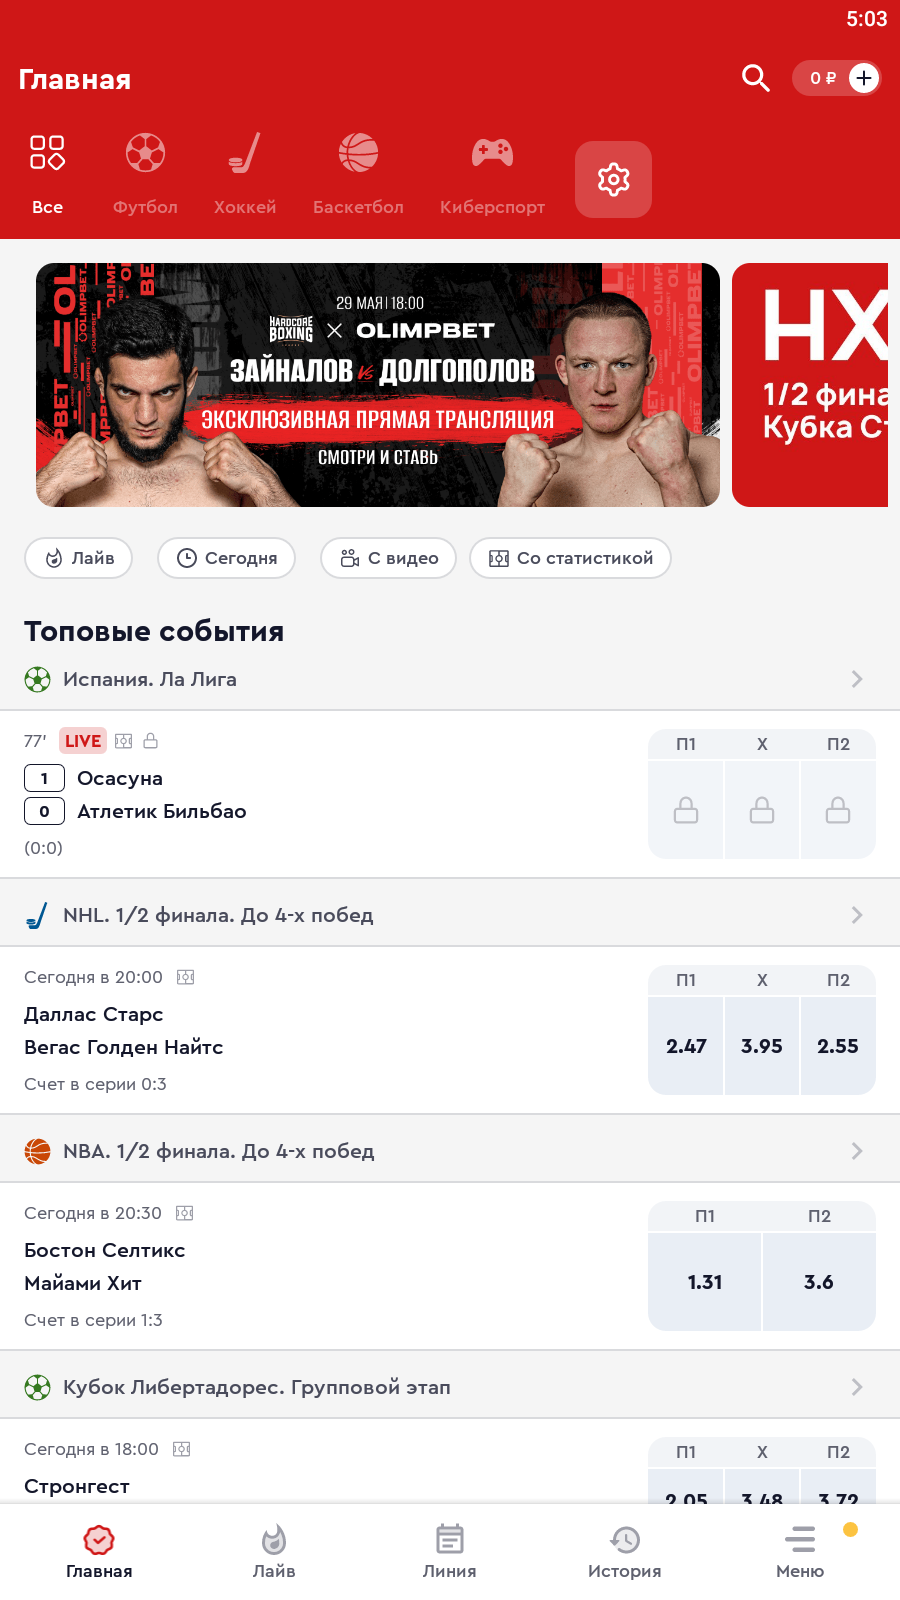
Task: Select the Hockey sport icon
Action: 244,153
